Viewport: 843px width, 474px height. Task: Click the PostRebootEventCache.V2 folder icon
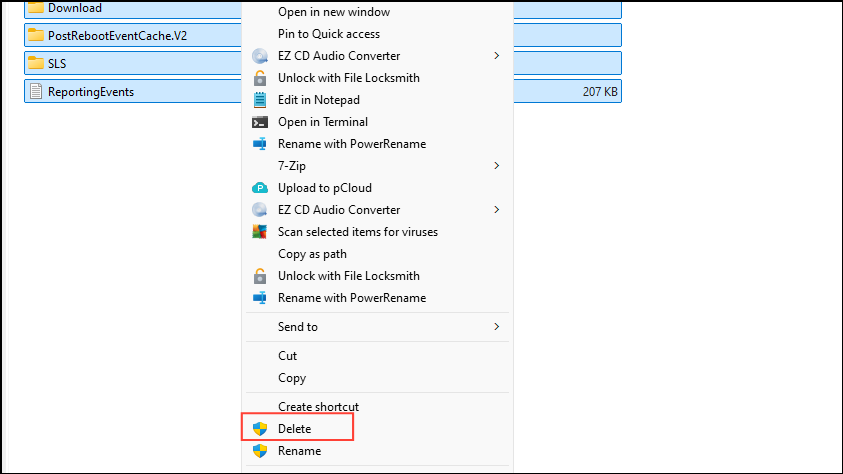coord(35,35)
